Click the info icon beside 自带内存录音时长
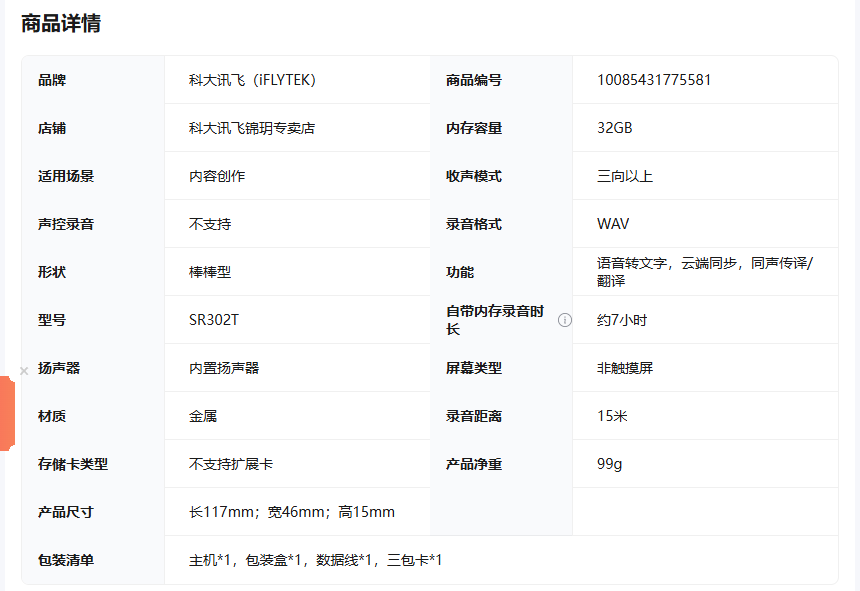The width and height of the screenshot is (860, 591). coord(564,320)
